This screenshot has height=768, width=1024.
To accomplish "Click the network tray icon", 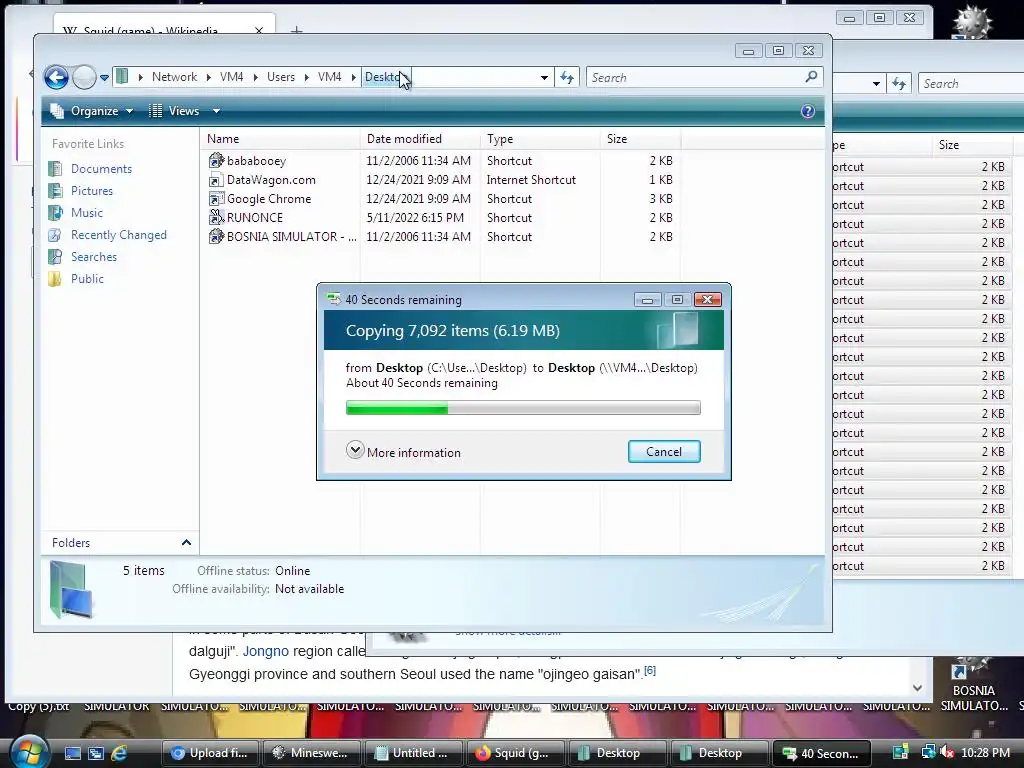I will click(929, 753).
